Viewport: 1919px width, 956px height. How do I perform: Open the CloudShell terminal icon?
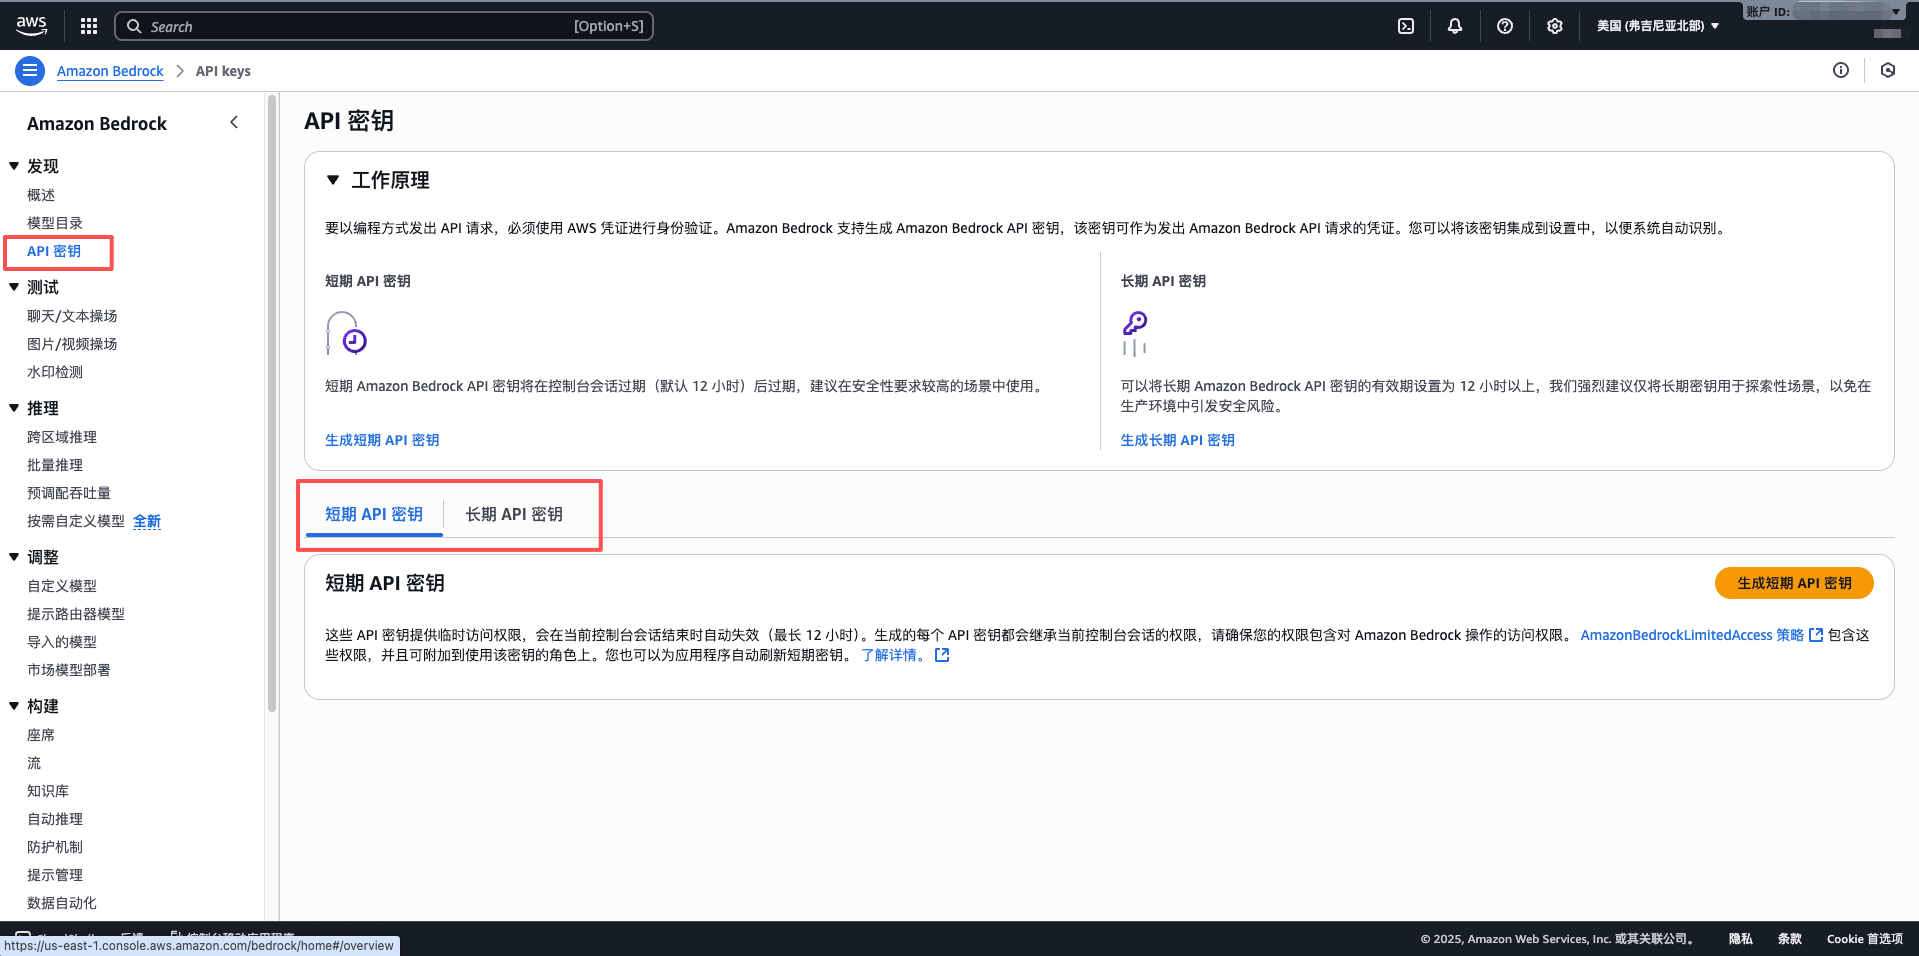click(x=1405, y=26)
